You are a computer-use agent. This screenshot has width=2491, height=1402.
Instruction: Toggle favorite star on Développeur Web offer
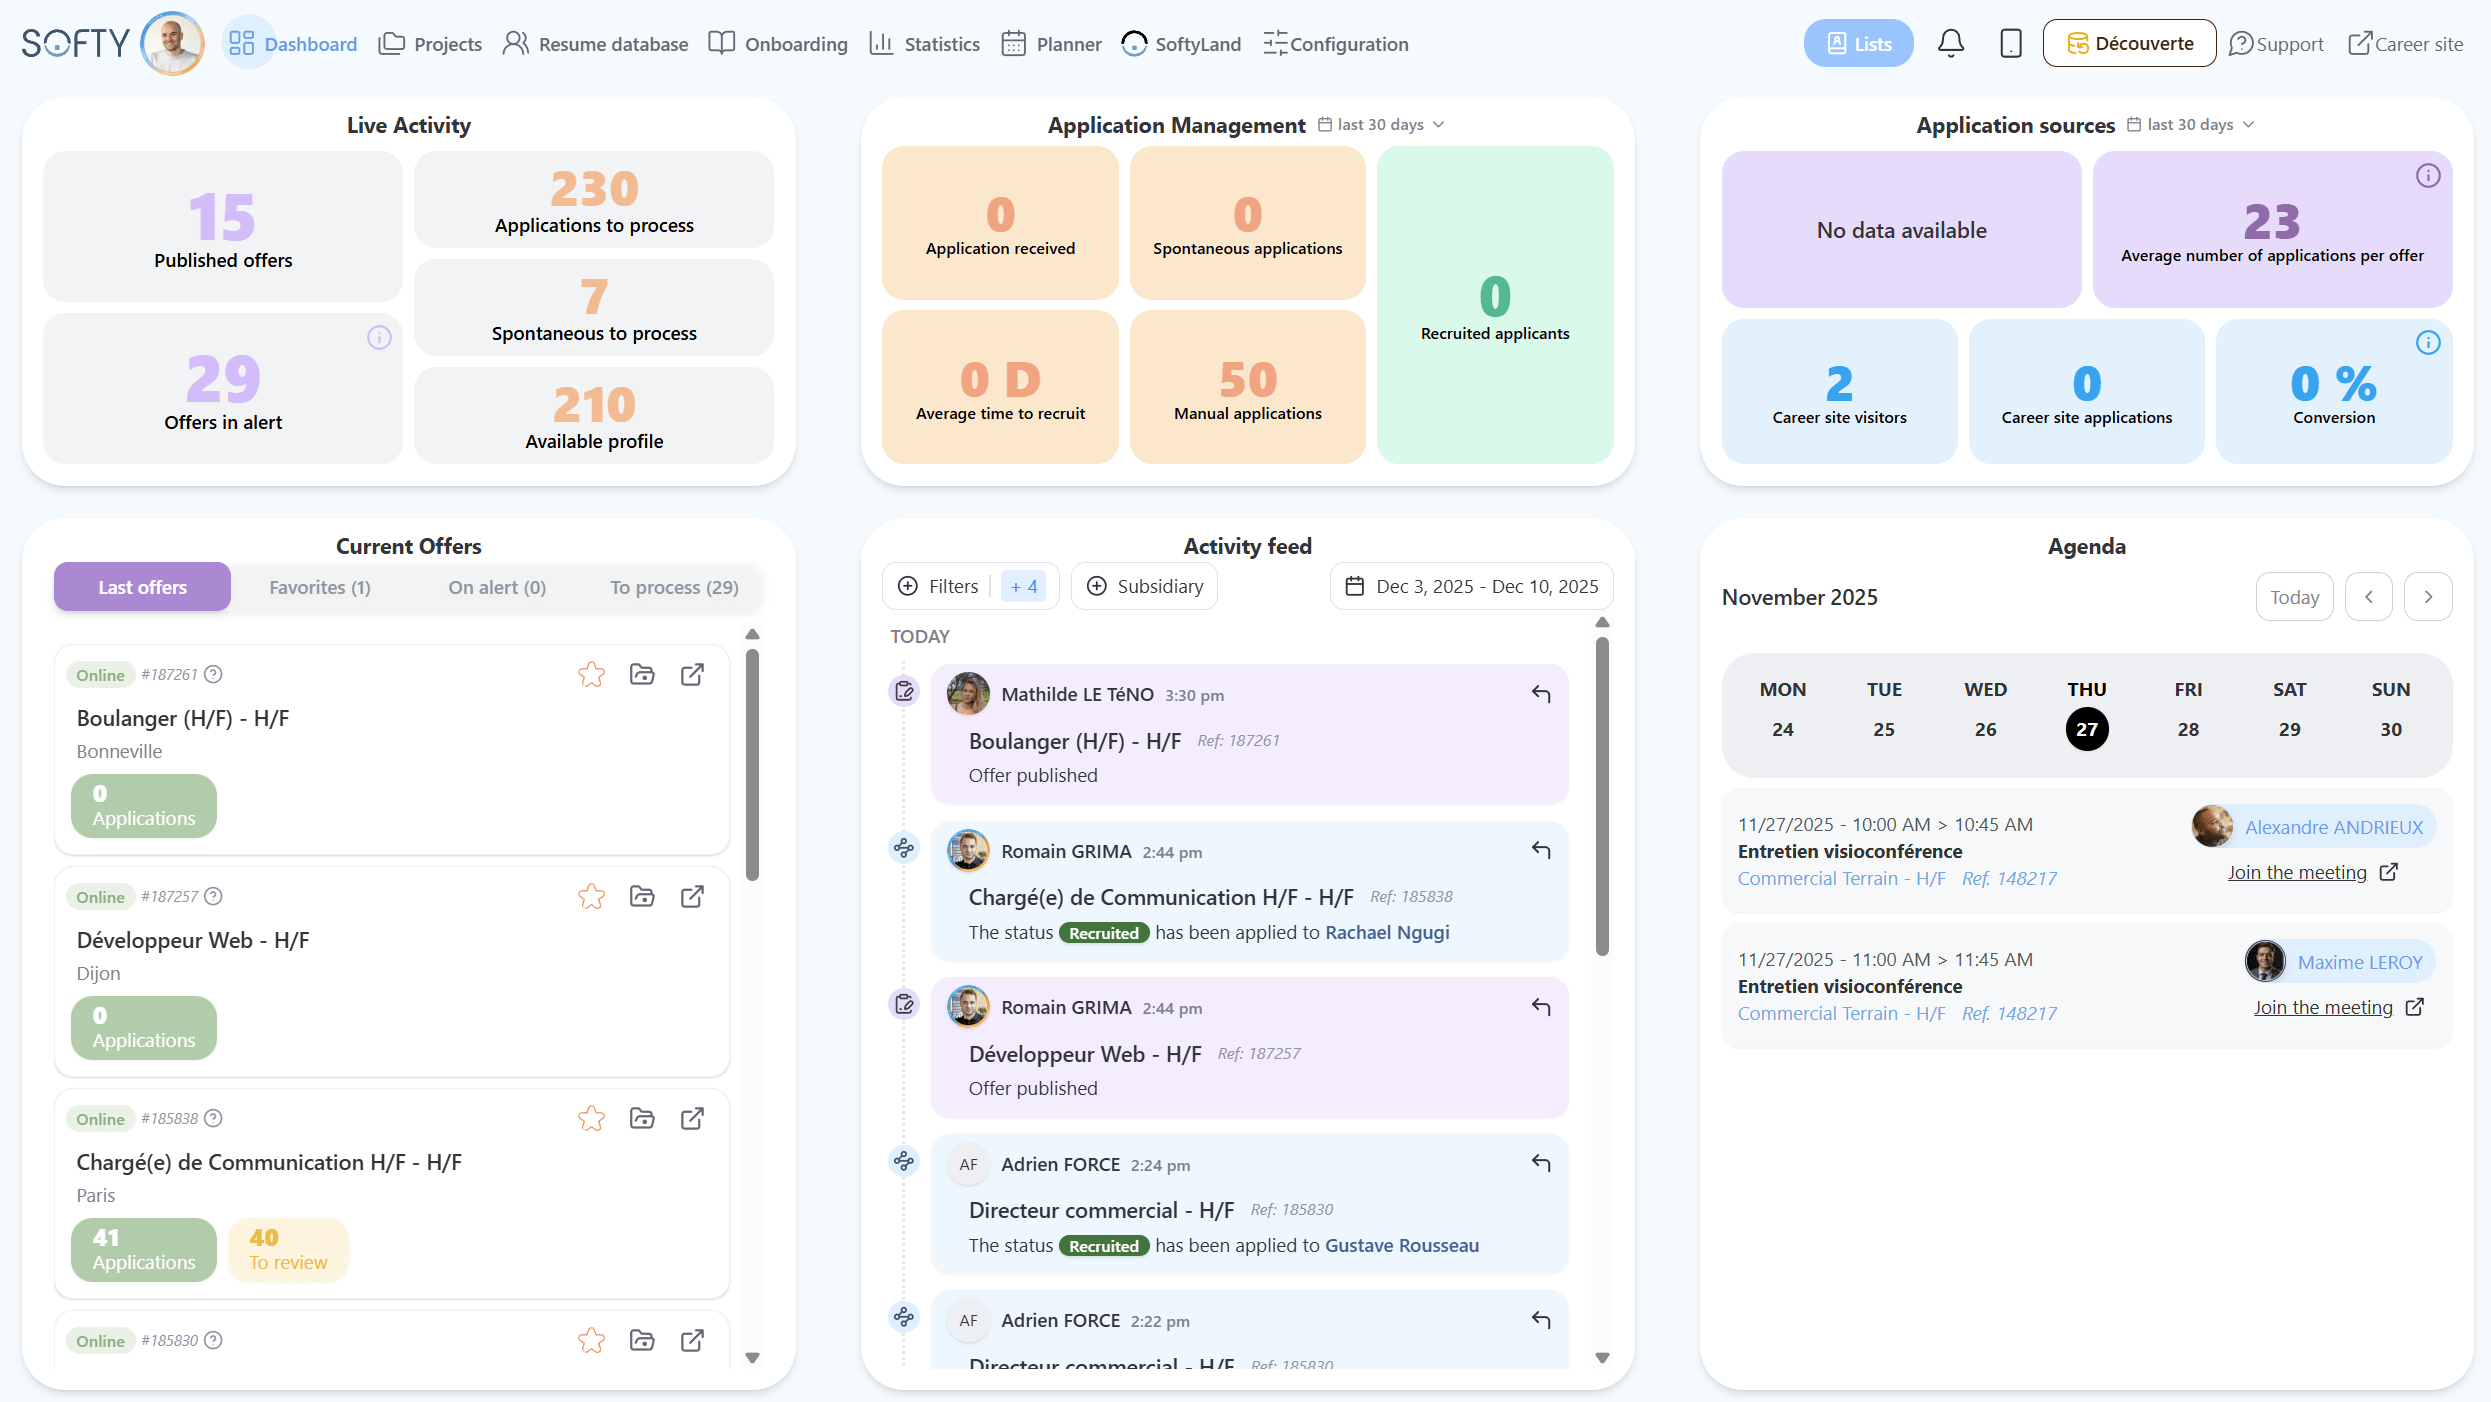pyautogui.click(x=591, y=897)
